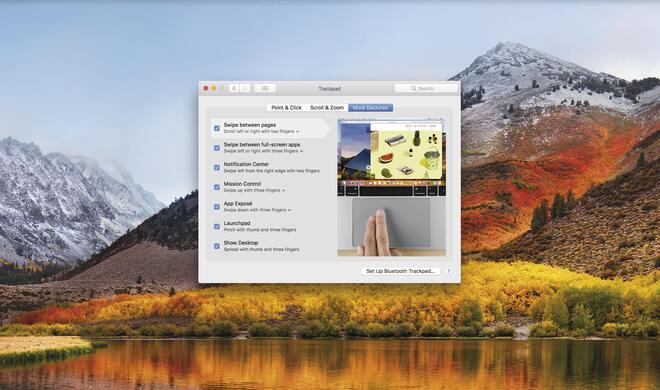Click the 'App Exposé' label text
The width and height of the screenshot is (660, 390).
(238, 203)
